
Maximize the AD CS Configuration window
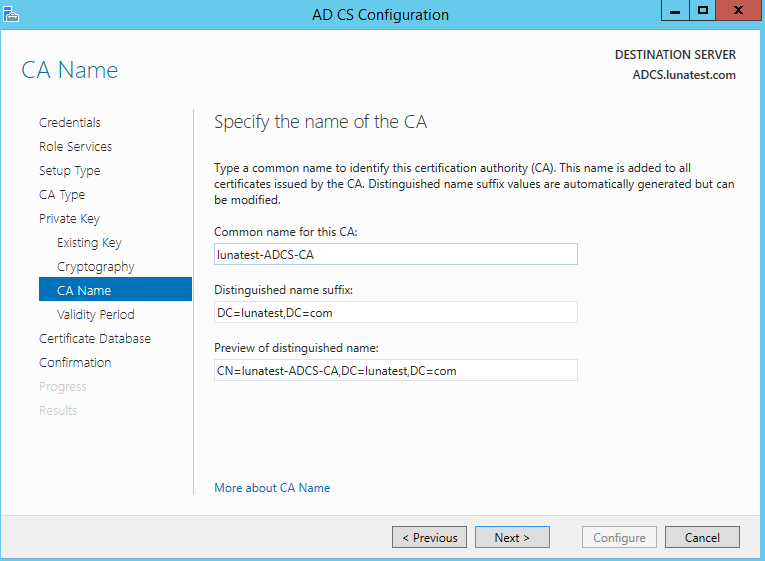[x=703, y=10]
